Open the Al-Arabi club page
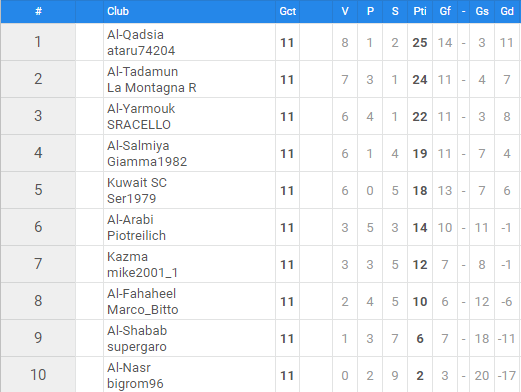Image resolution: width=521 pixels, height=392 pixels. tap(130, 220)
